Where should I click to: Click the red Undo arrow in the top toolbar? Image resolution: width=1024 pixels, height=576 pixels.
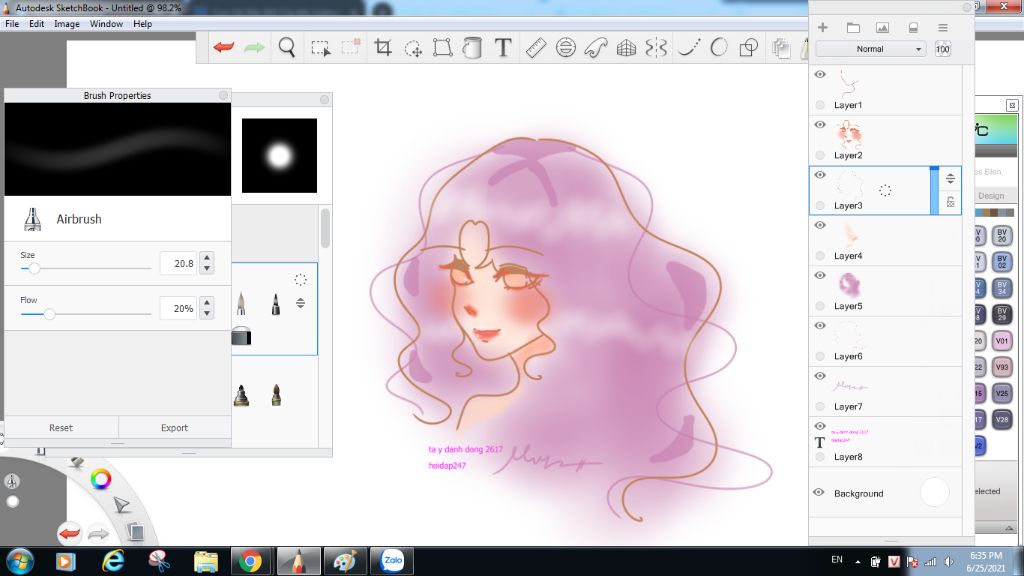[223, 47]
